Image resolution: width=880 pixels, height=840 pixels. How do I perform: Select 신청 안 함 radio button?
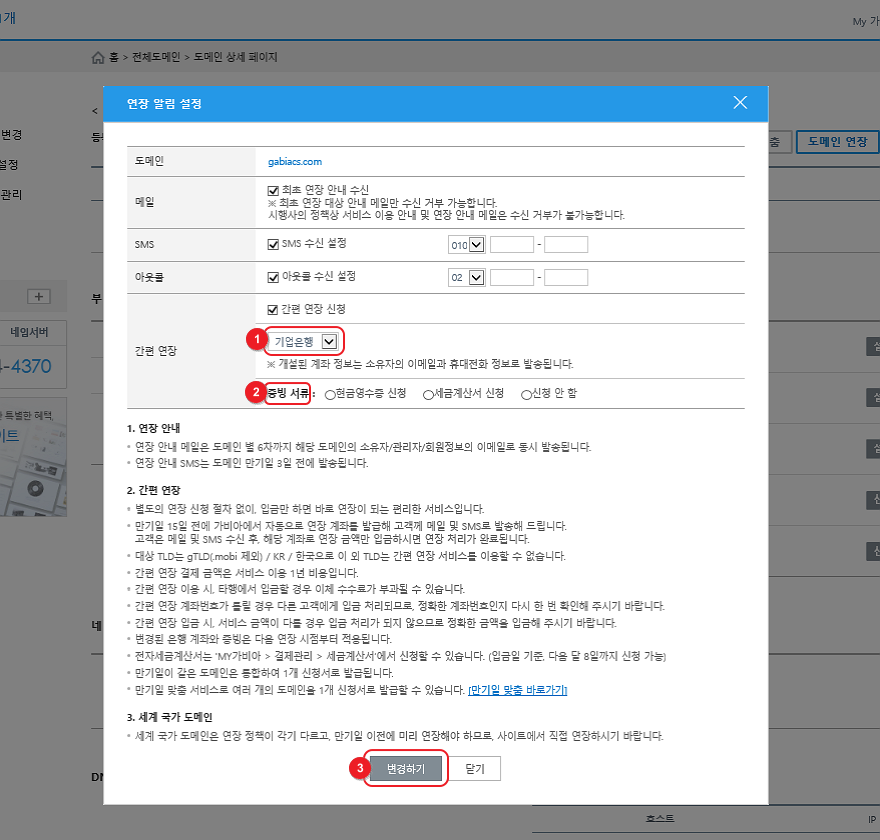[526, 394]
